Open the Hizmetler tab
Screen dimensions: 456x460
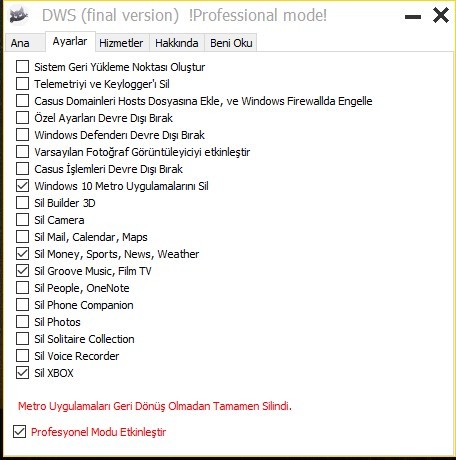[121, 43]
